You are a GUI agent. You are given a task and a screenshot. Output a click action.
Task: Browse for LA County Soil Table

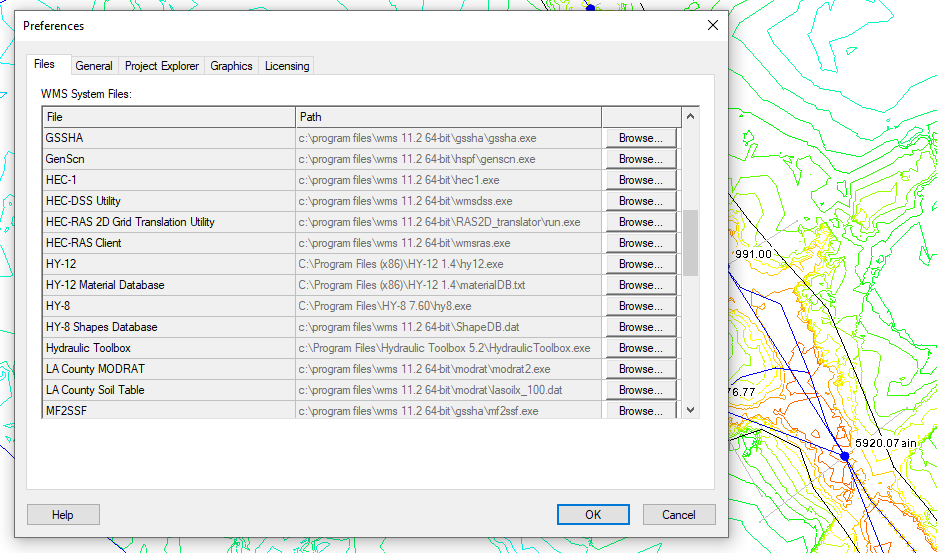click(641, 390)
